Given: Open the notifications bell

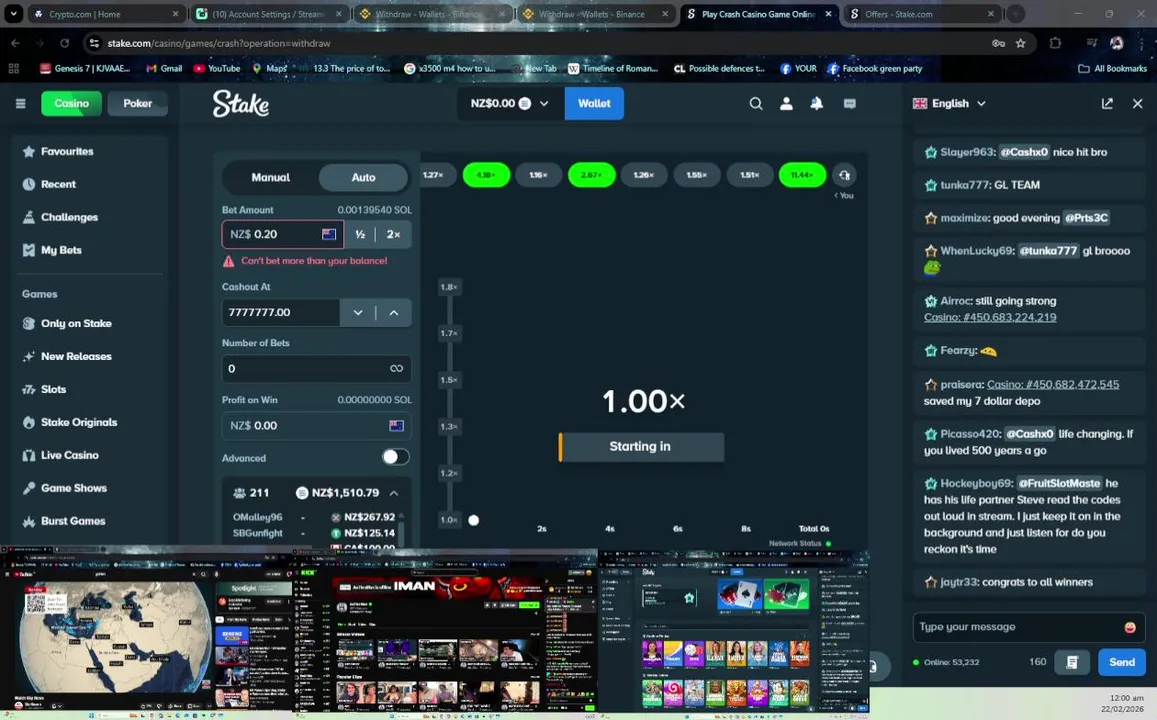Looking at the screenshot, I should 817,103.
